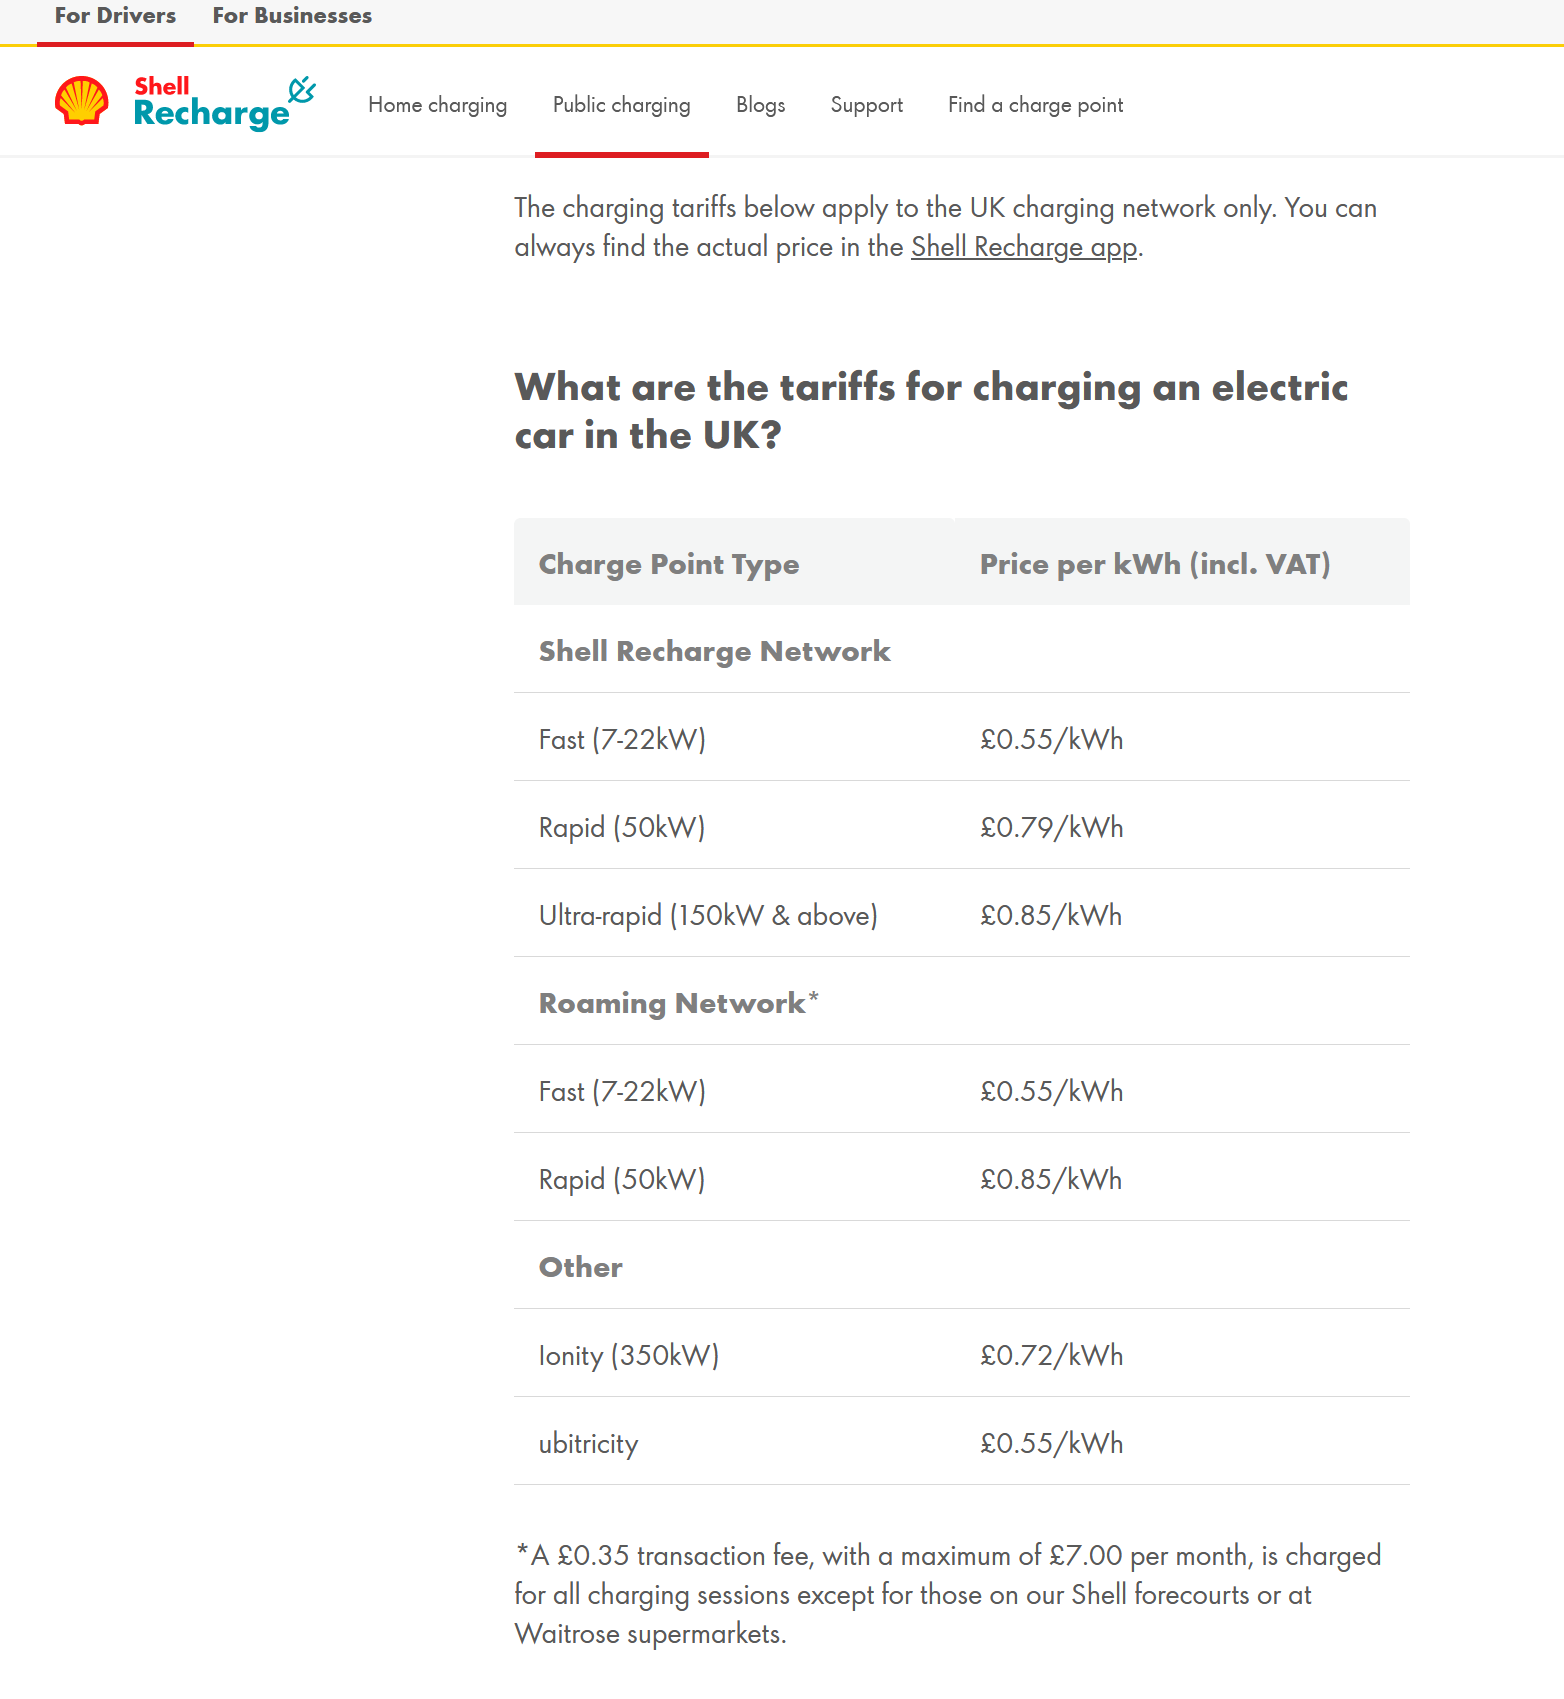
Task: Select the Public charging nav item
Action: [621, 105]
